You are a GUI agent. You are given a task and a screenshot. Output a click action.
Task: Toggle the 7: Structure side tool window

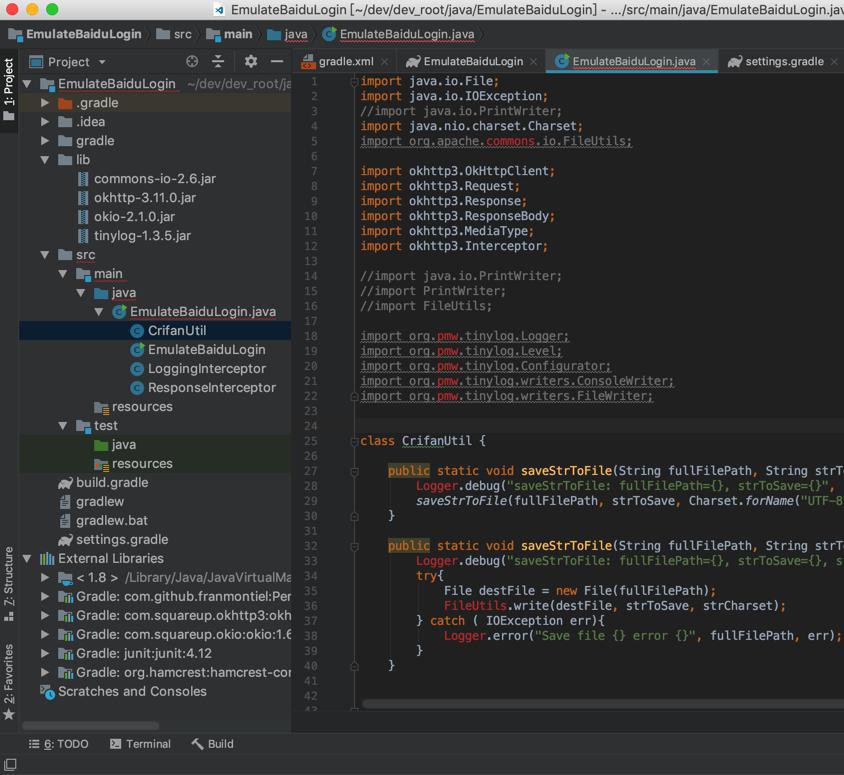(9, 583)
